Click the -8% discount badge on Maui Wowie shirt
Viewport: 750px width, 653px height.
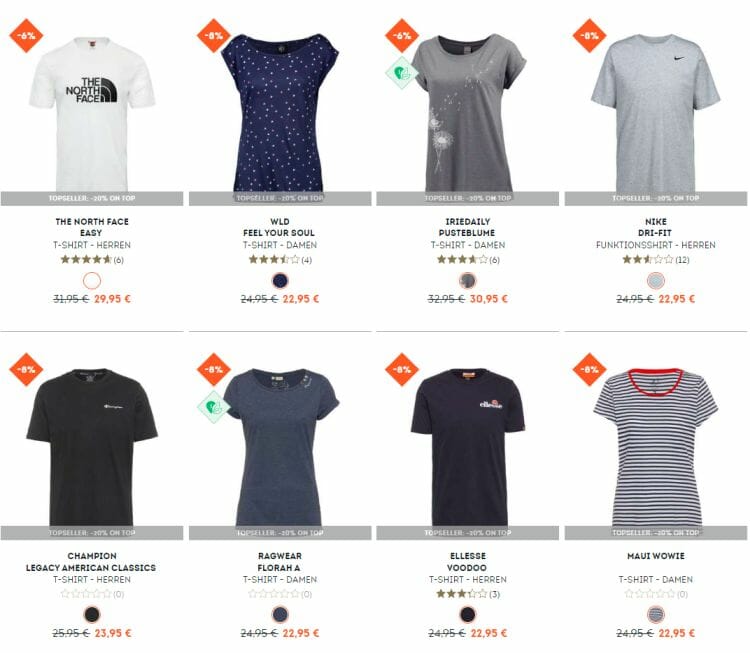[589, 369]
